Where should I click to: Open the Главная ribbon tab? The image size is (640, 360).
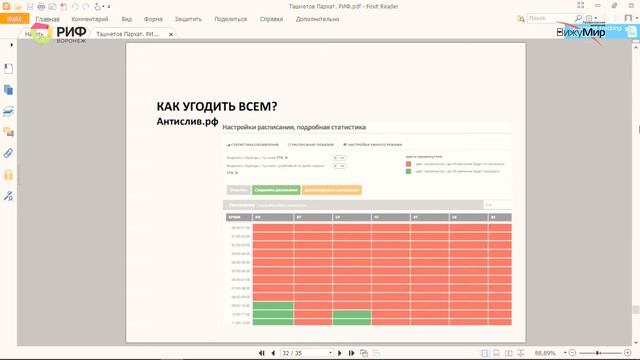click(47, 19)
